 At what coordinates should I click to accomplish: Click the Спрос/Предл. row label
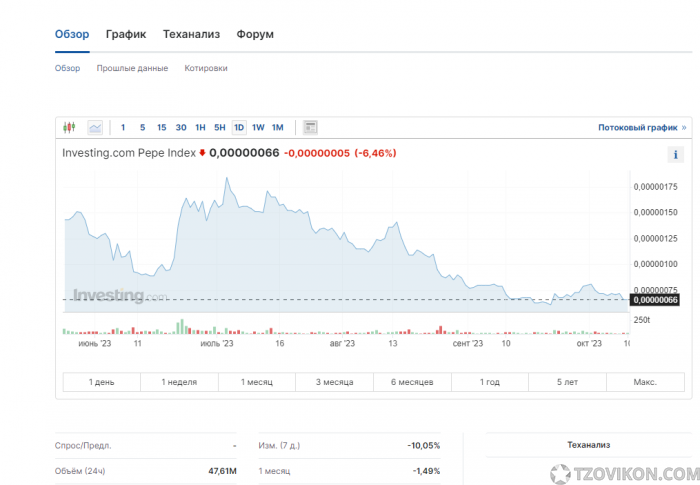(83, 446)
